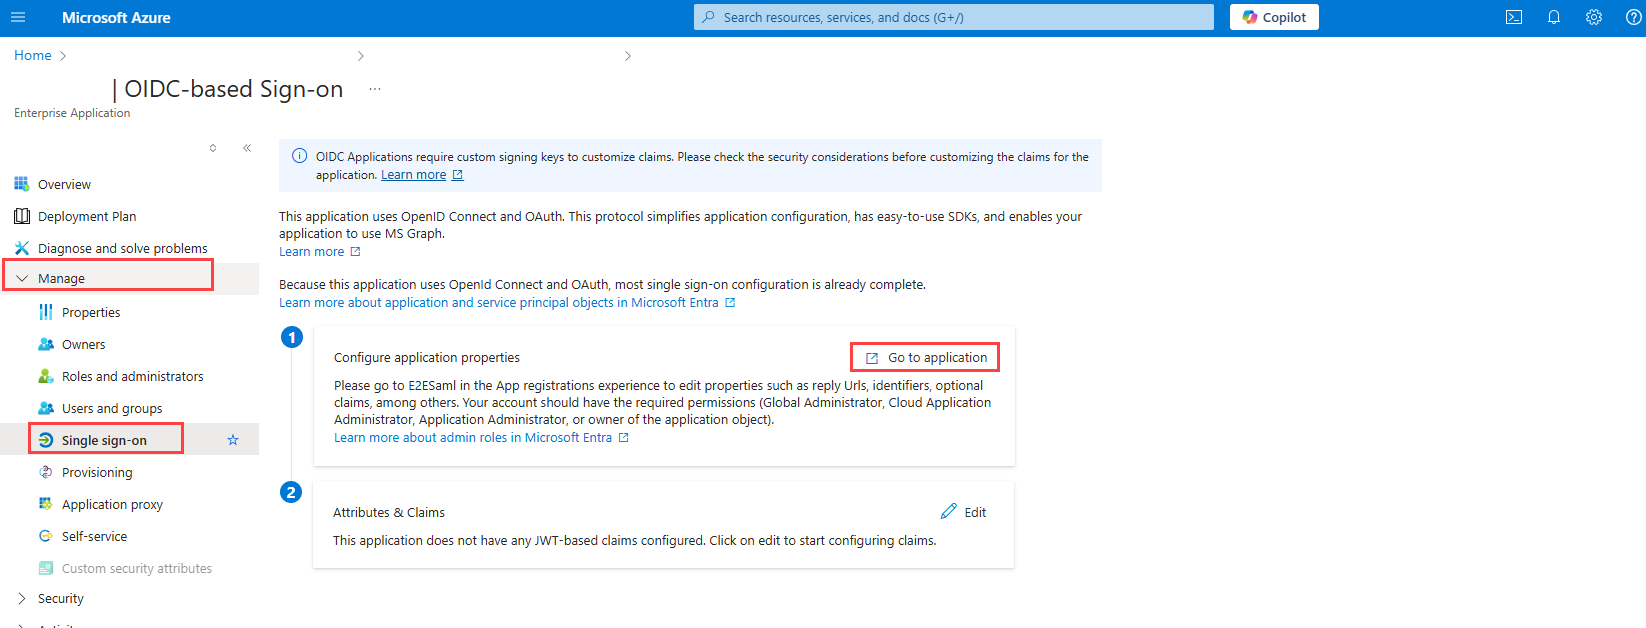
Task: Click the Owners people icon
Action: coord(46,344)
